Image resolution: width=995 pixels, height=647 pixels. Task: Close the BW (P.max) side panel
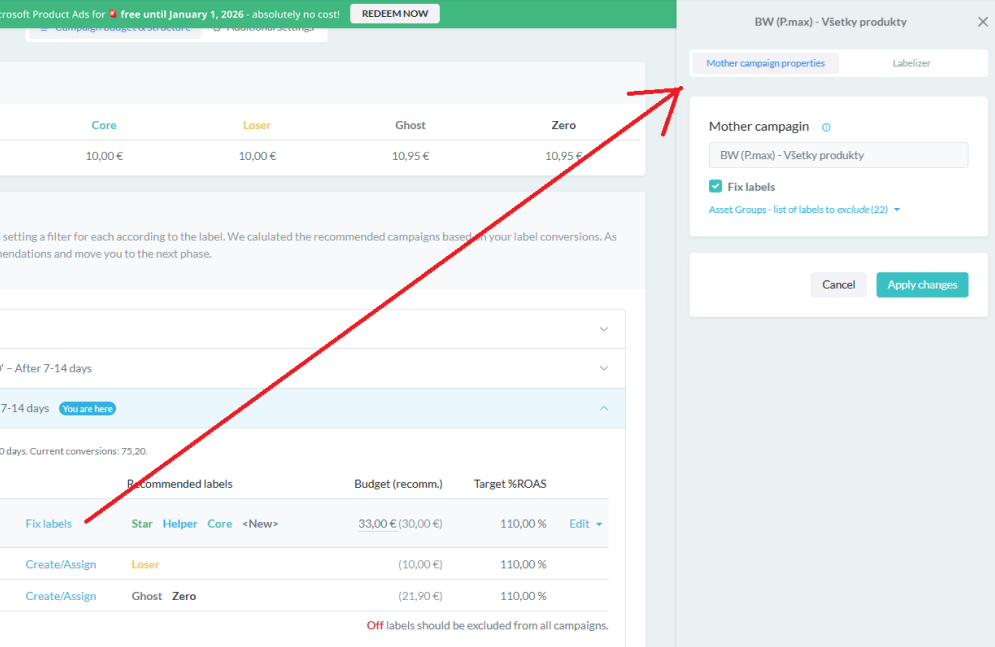coord(982,22)
